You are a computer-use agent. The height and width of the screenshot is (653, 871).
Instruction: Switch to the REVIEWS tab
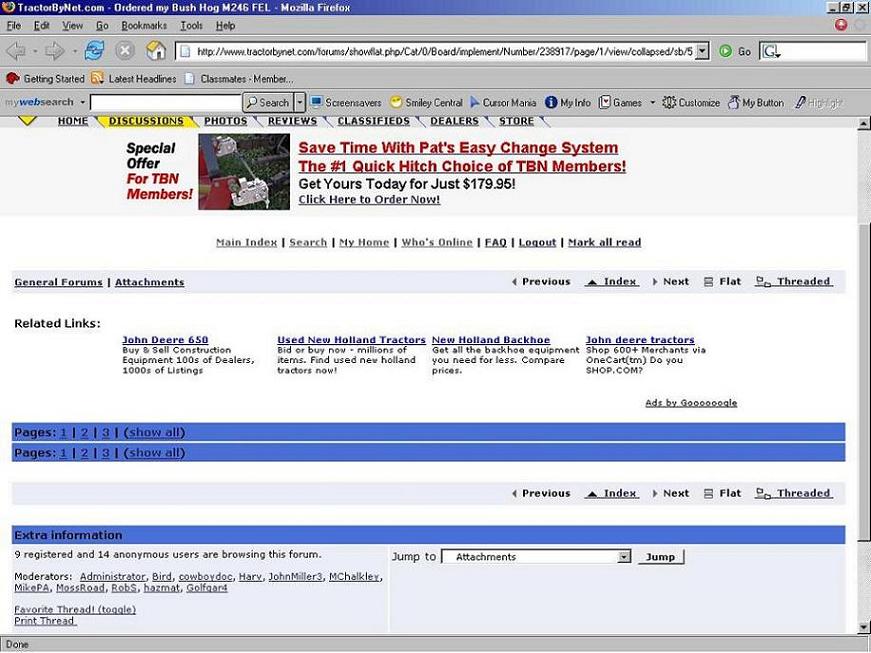coord(292,121)
